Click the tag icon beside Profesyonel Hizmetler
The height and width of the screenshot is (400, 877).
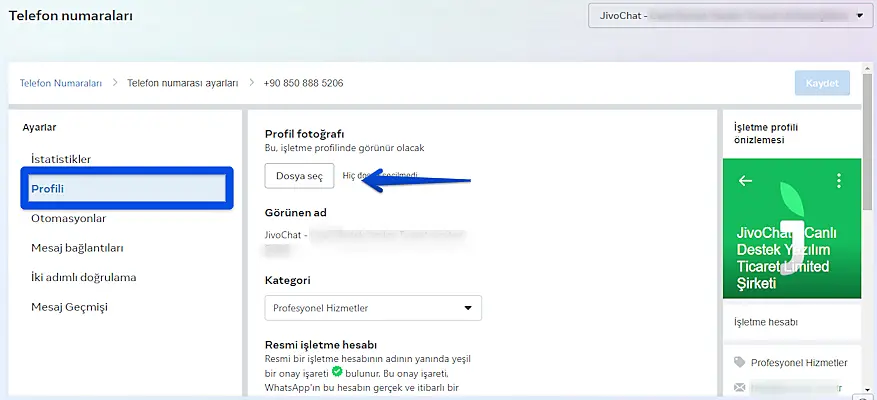(x=739, y=363)
